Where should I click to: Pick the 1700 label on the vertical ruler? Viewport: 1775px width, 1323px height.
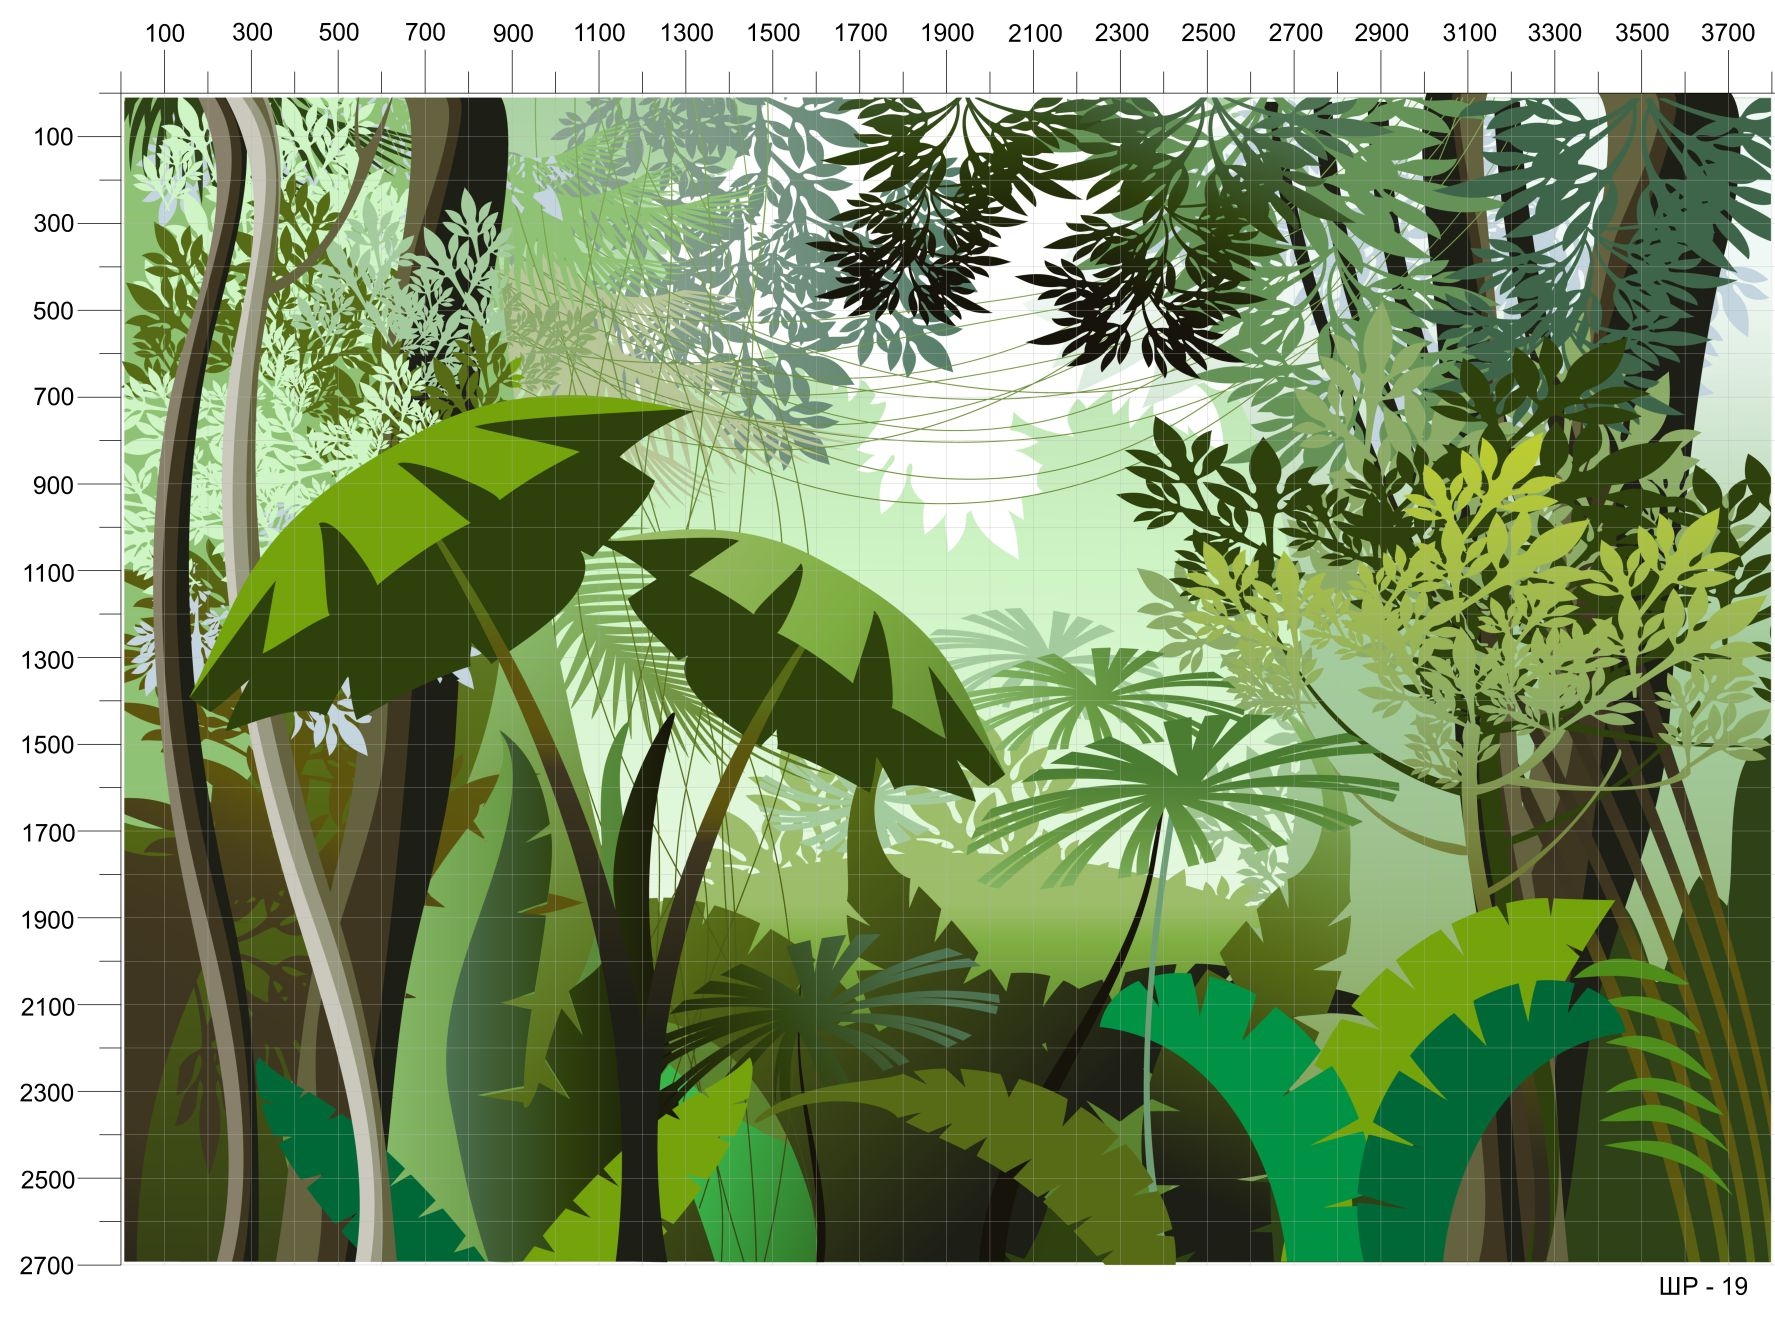[48, 833]
